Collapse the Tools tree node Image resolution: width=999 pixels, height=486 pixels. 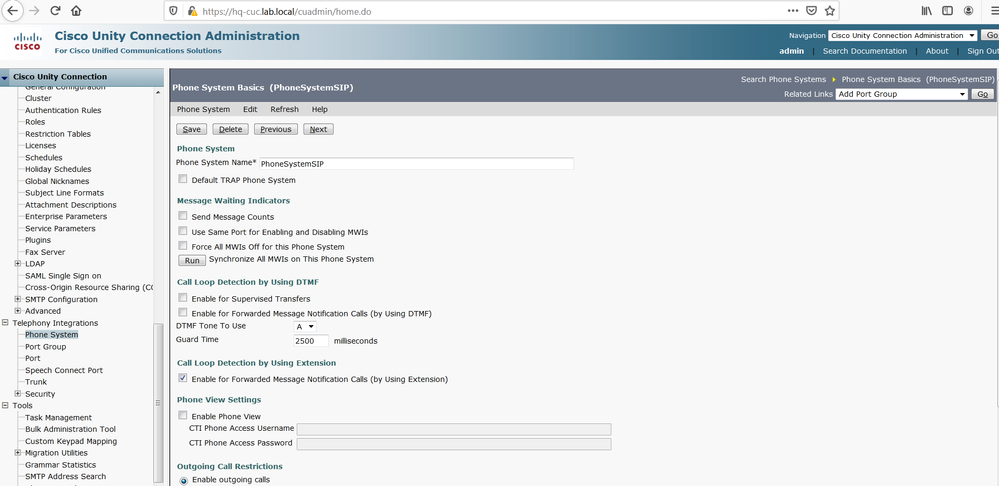6,405
